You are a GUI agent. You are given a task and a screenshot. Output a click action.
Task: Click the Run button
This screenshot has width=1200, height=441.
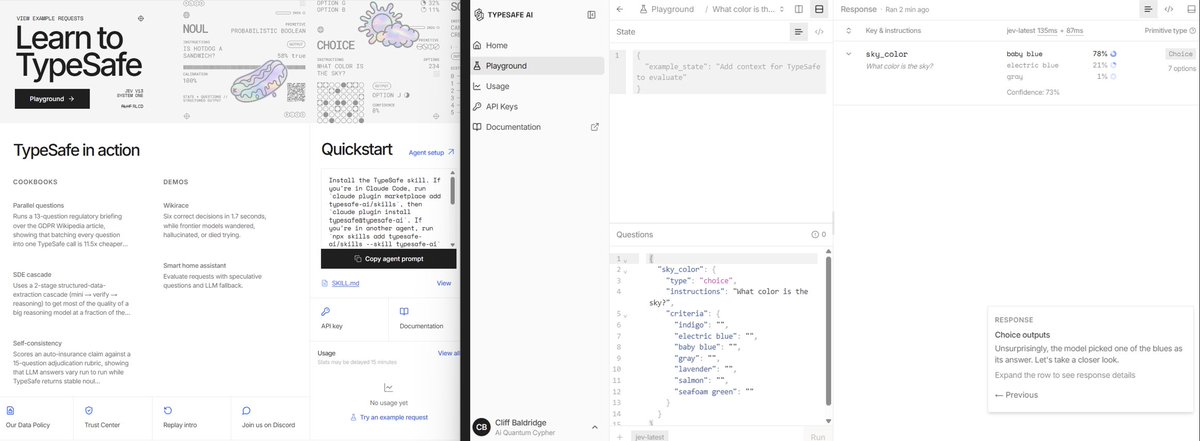tap(818, 437)
